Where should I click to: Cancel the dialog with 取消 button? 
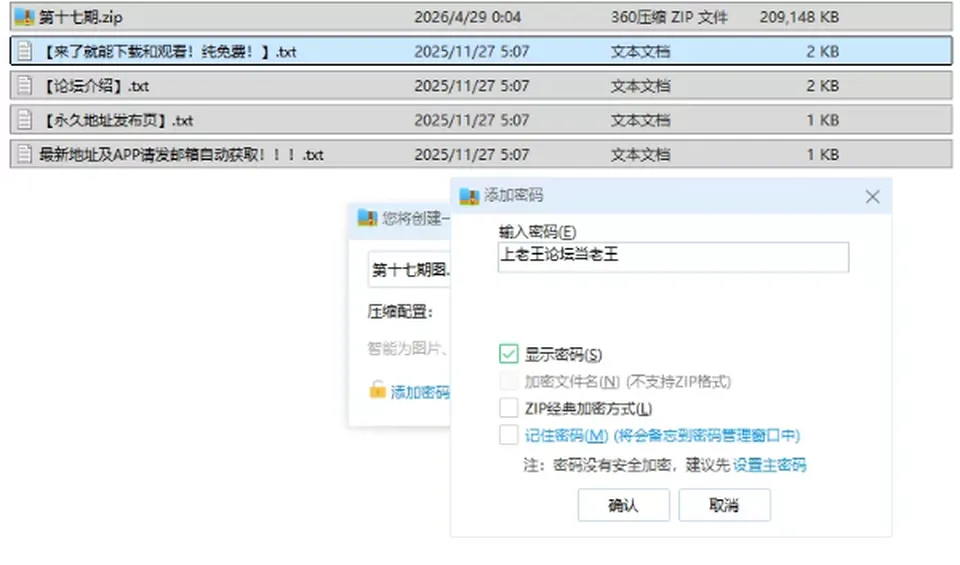724,505
